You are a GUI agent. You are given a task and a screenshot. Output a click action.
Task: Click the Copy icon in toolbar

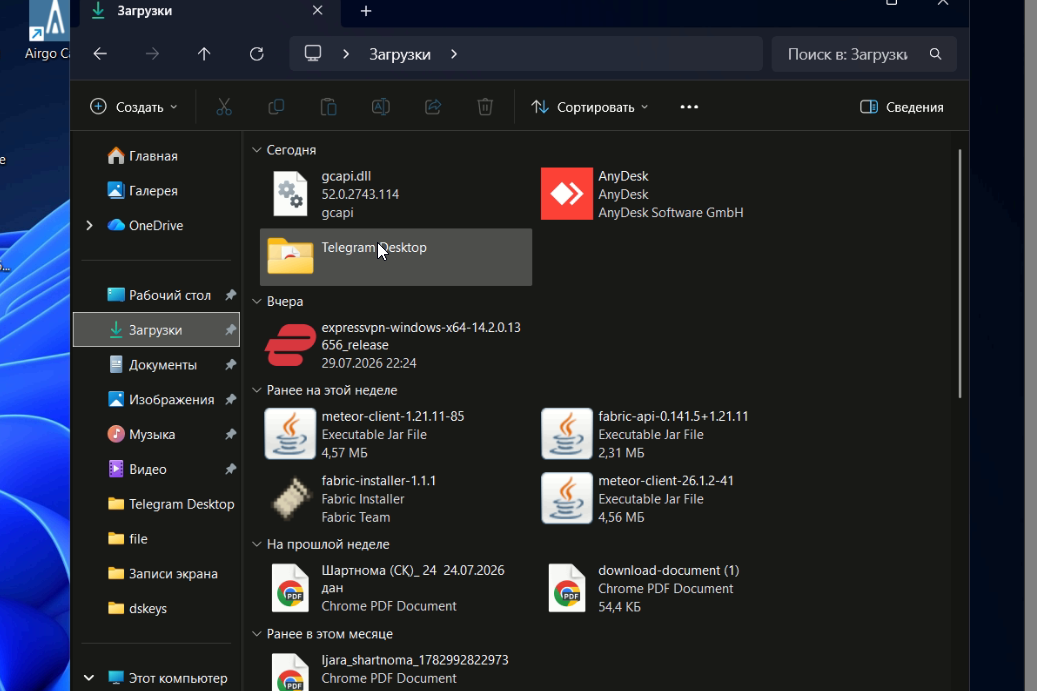tap(276, 107)
